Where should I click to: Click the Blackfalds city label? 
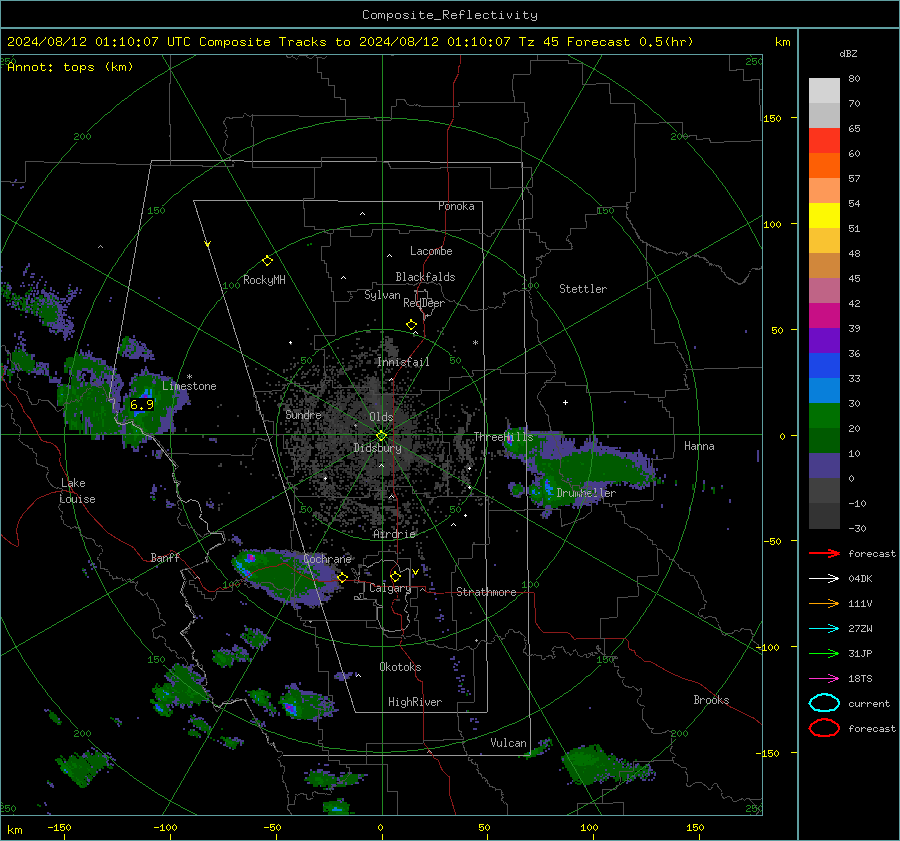coord(425,277)
